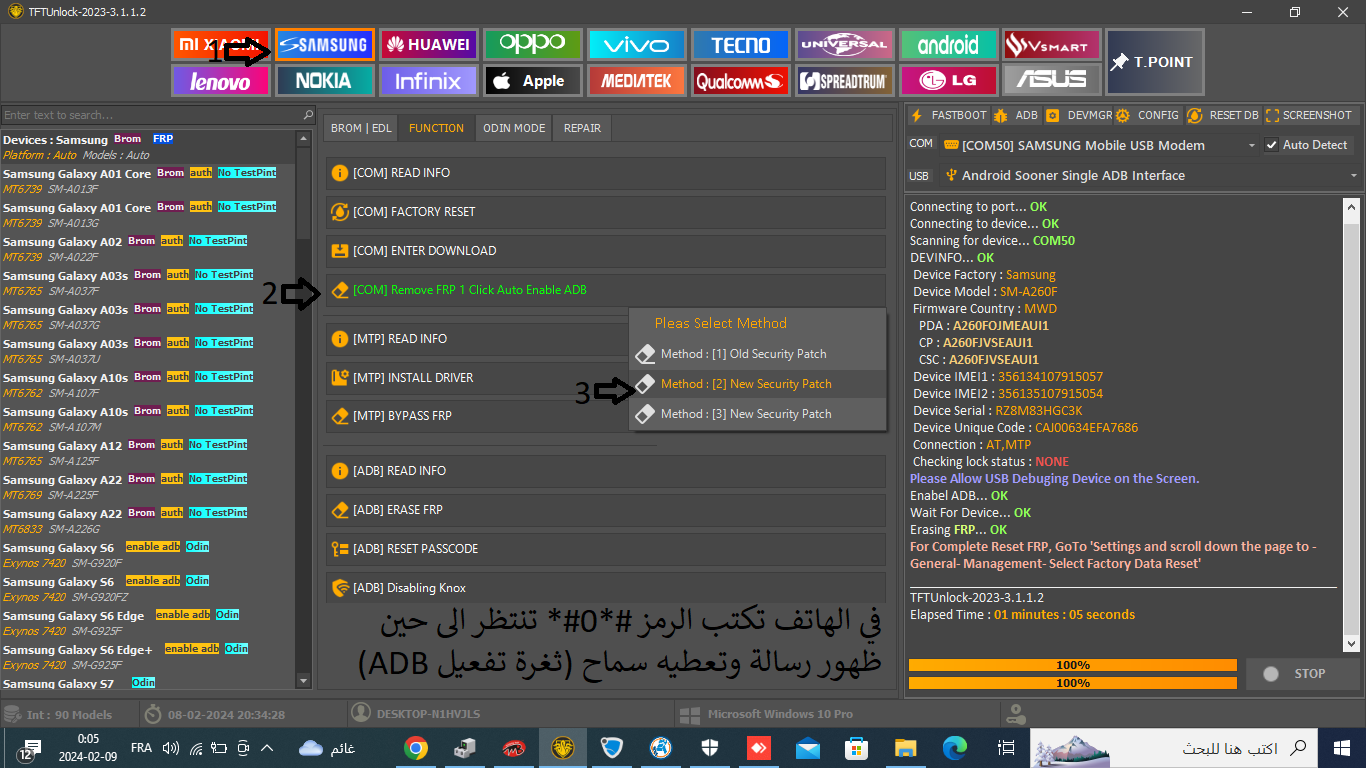
Task: Click the RESET DB button
Action: (x=1223, y=115)
